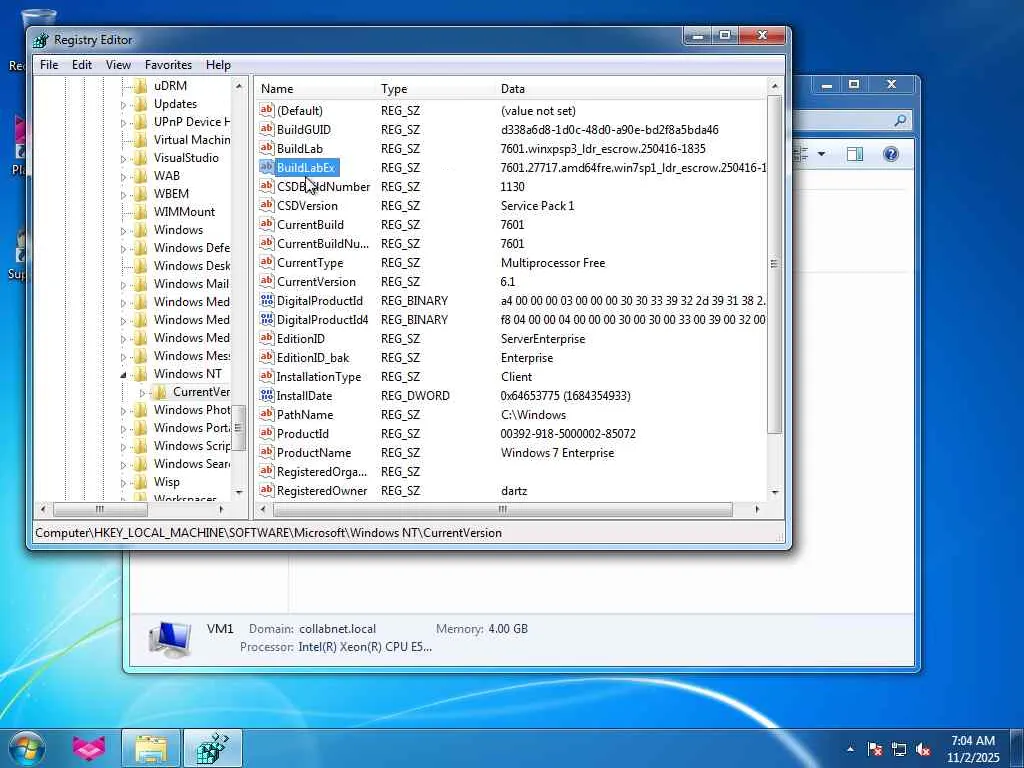Open the Edit menu
The width and height of the screenshot is (1024, 768).
coord(82,65)
